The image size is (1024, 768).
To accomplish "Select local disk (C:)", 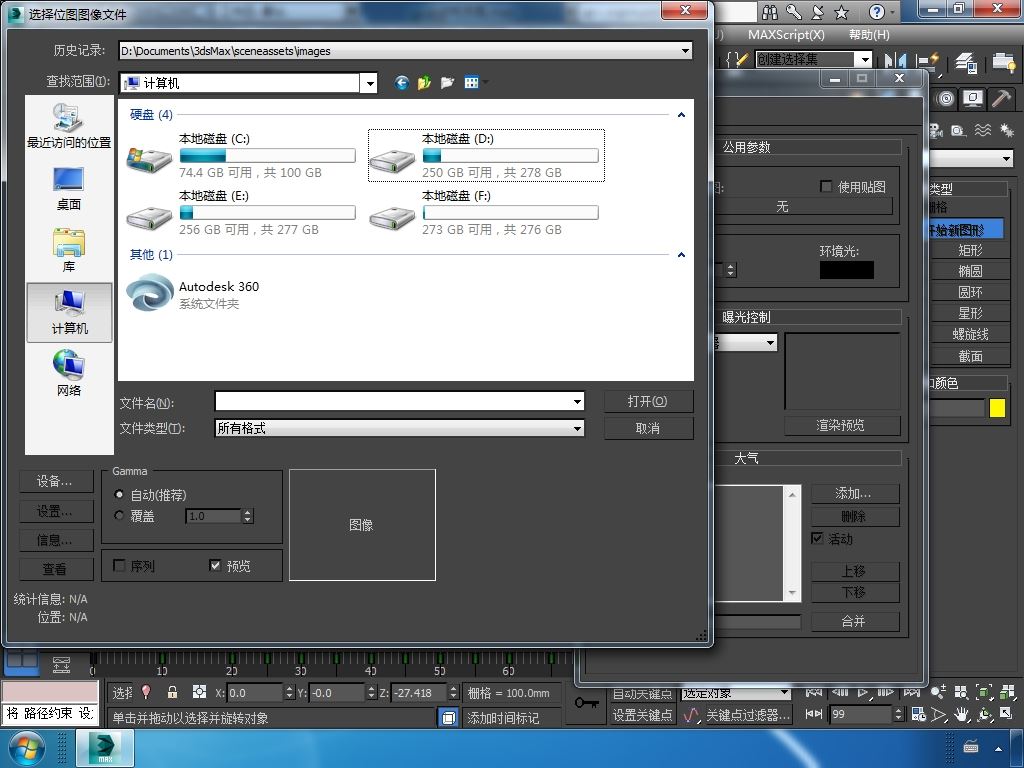I will coord(242,155).
